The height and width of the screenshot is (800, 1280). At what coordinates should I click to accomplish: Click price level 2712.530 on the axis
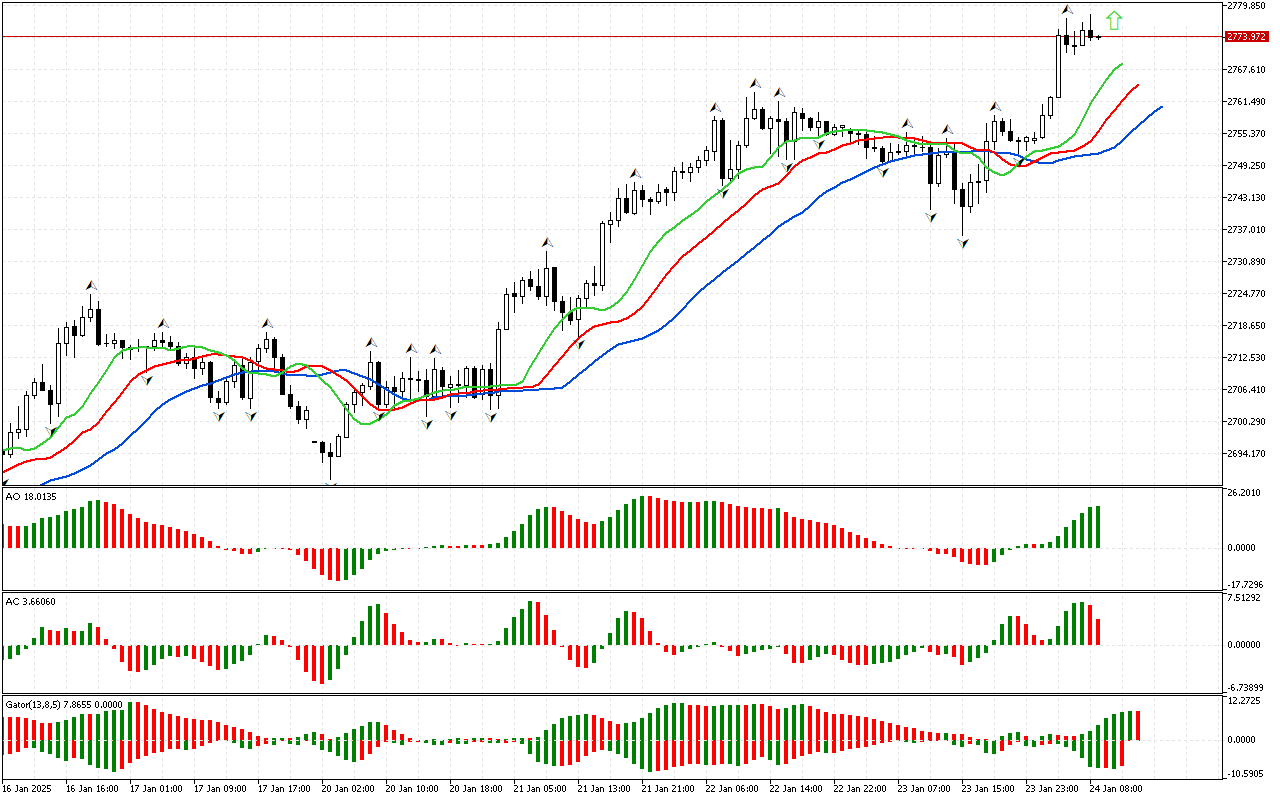click(1246, 358)
